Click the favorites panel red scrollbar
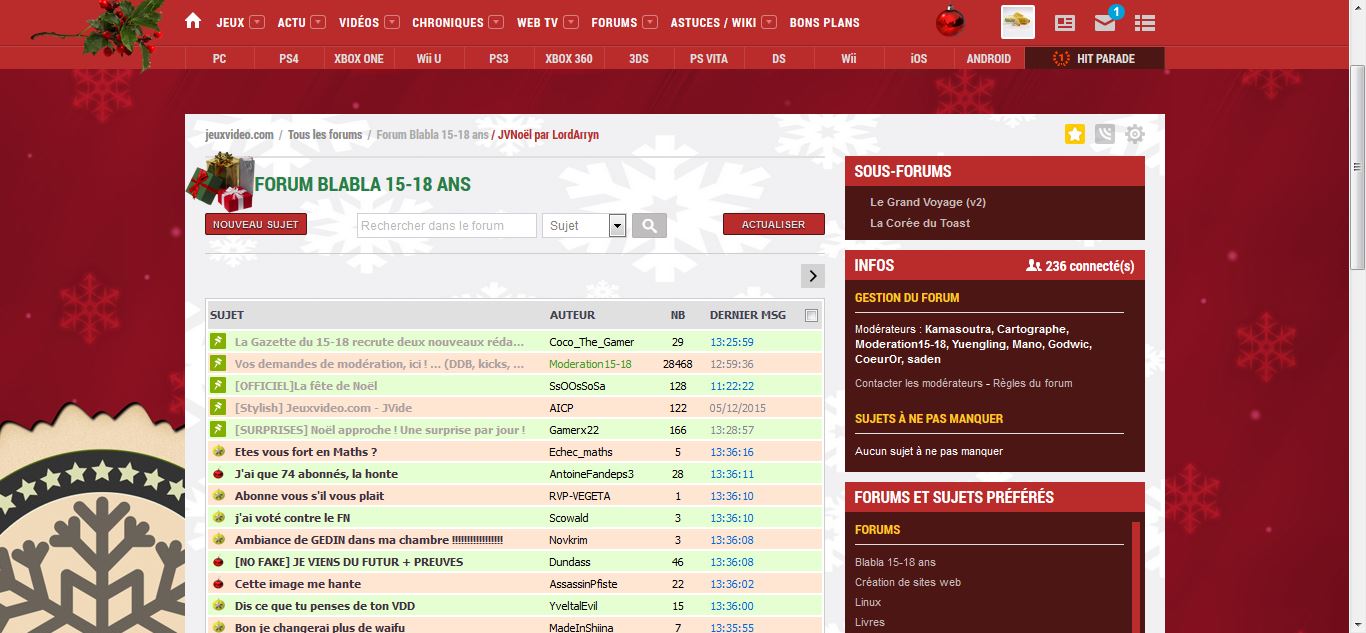Screen dimensions: 1366x633 [x=1136, y=577]
